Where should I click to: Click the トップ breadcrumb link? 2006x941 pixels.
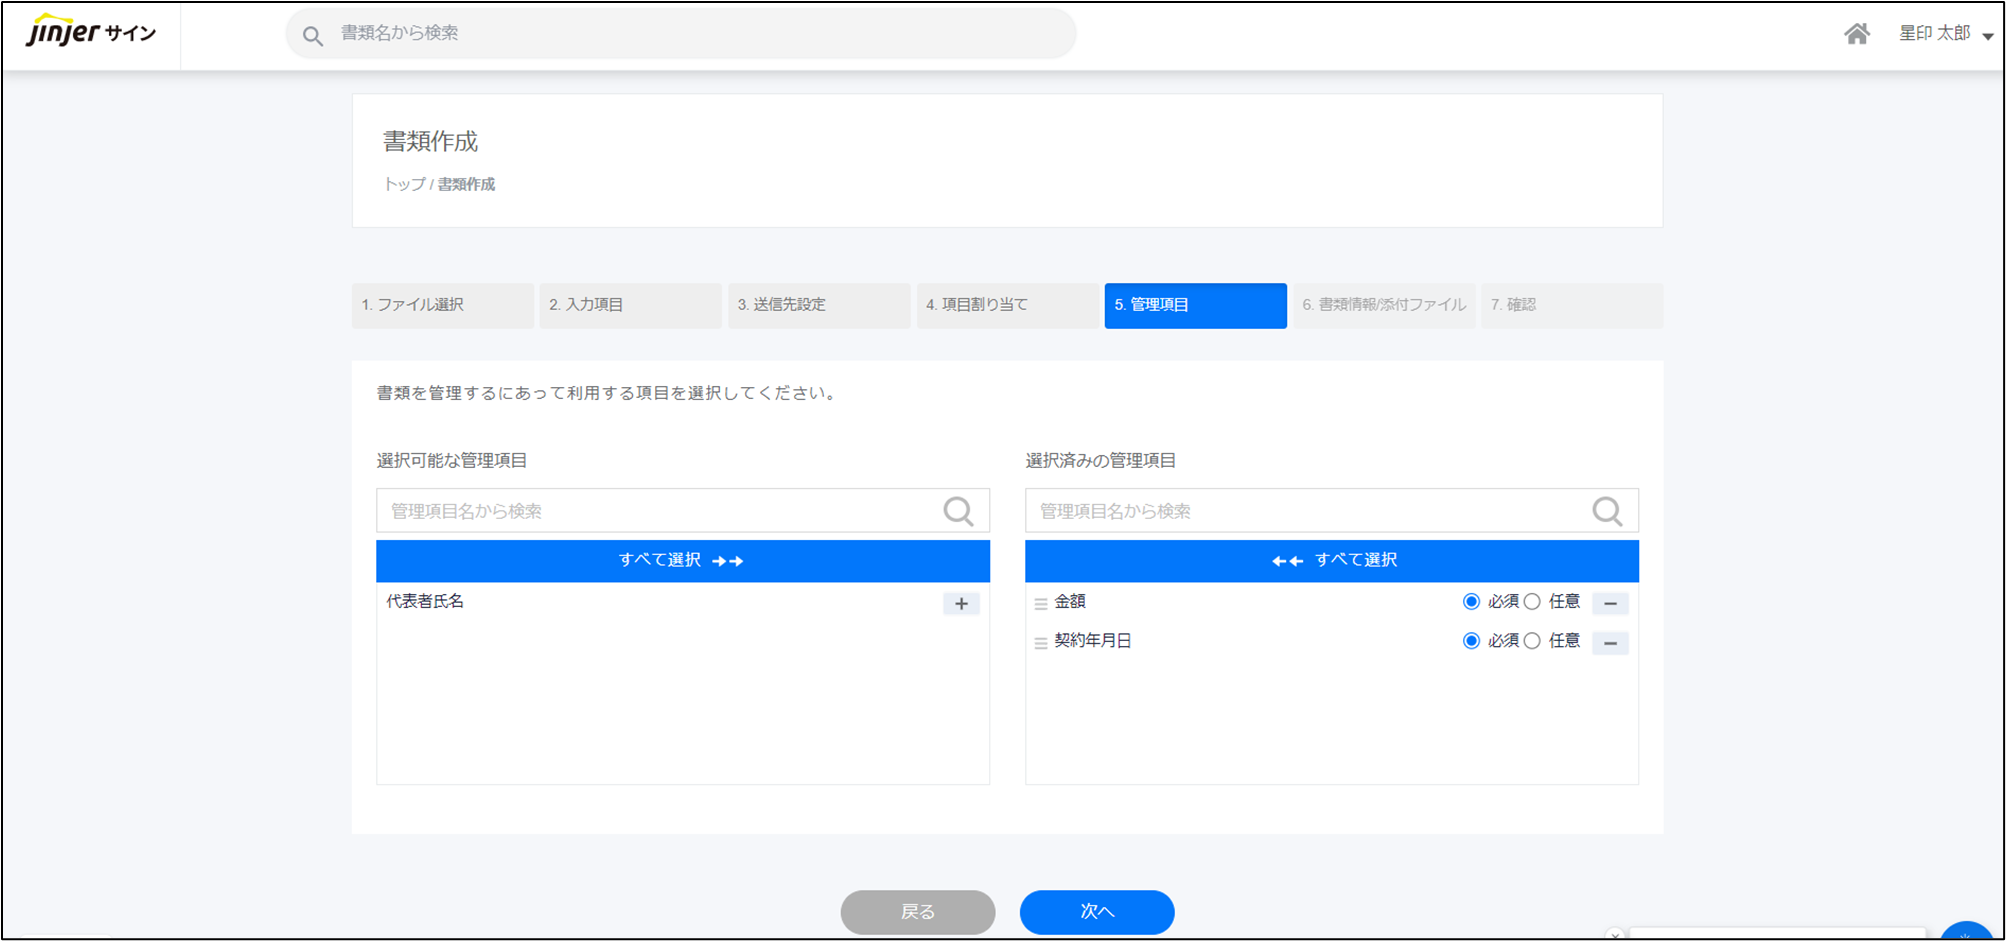coord(404,184)
